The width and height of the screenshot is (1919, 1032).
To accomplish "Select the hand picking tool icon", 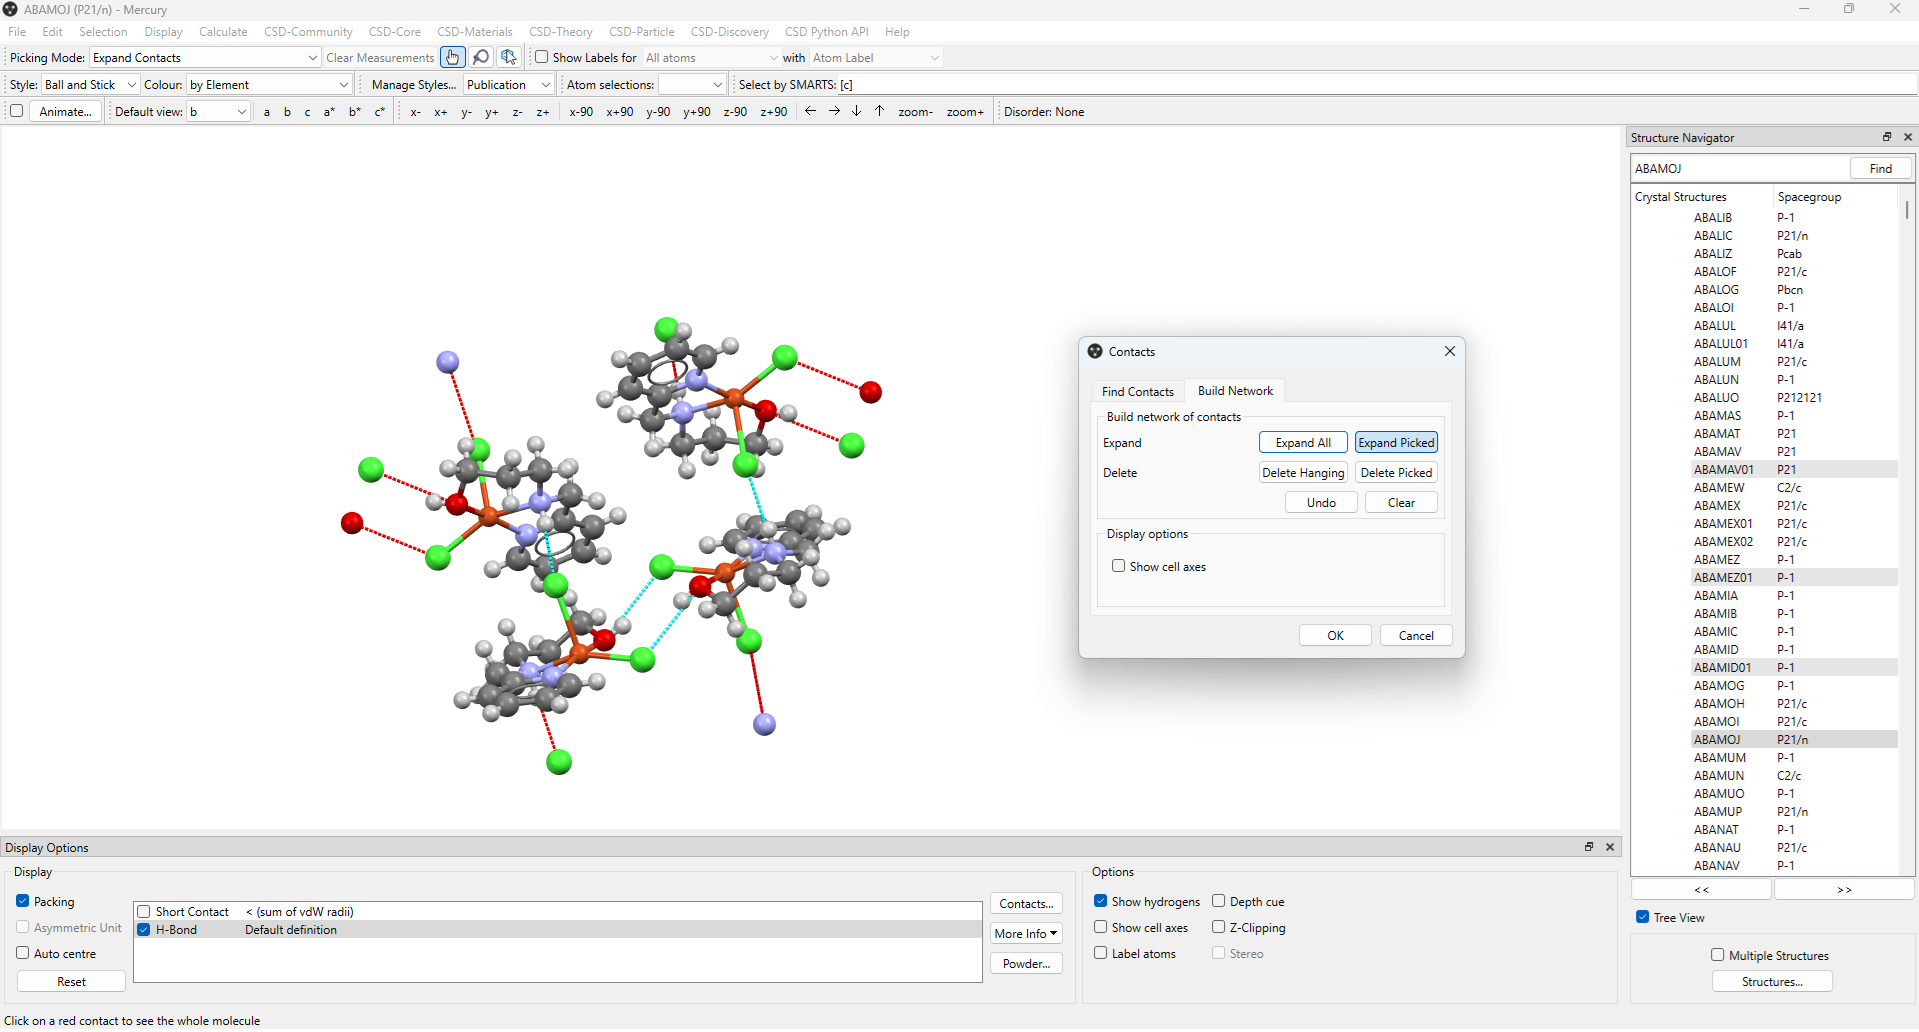I will [x=453, y=57].
